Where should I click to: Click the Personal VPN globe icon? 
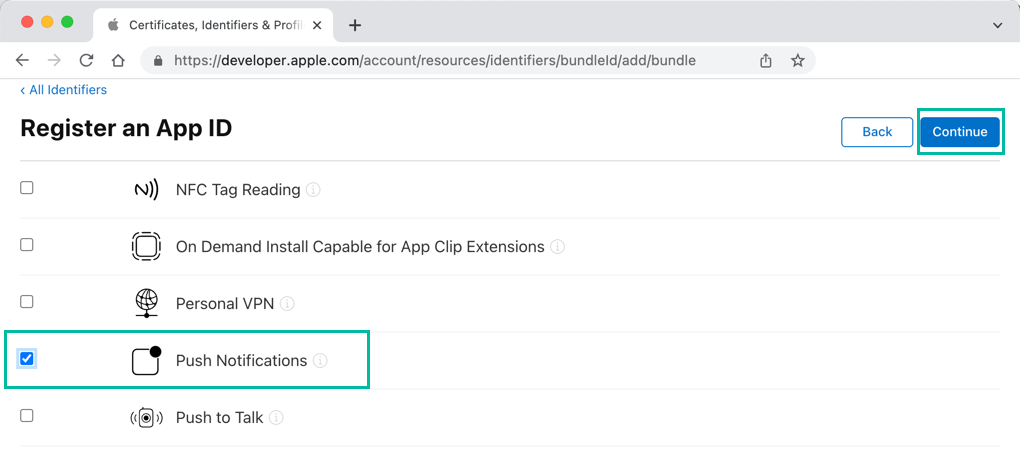tap(146, 303)
